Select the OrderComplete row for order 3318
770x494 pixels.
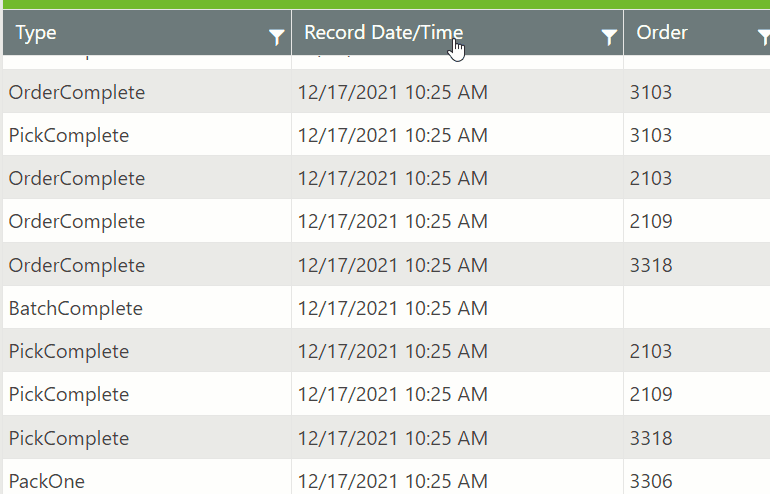point(77,265)
